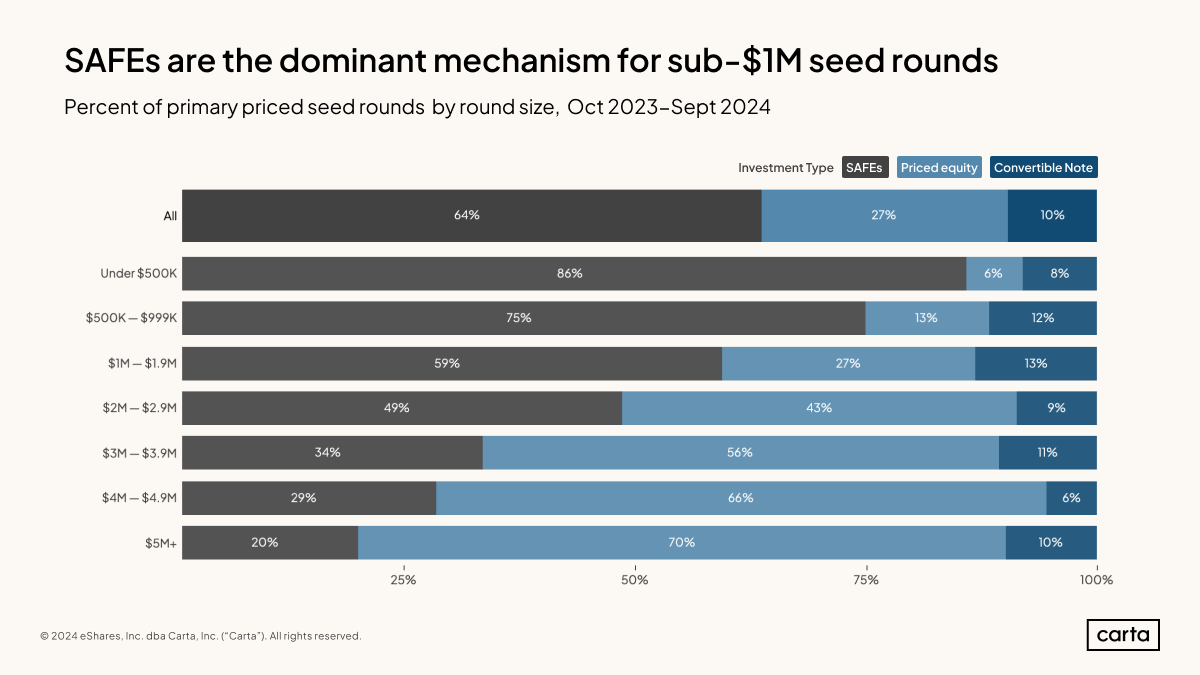Click the 66% segment in $4M—$4.9M row
Viewport: 1200px width, 675px height.
[x=741, y=498]
